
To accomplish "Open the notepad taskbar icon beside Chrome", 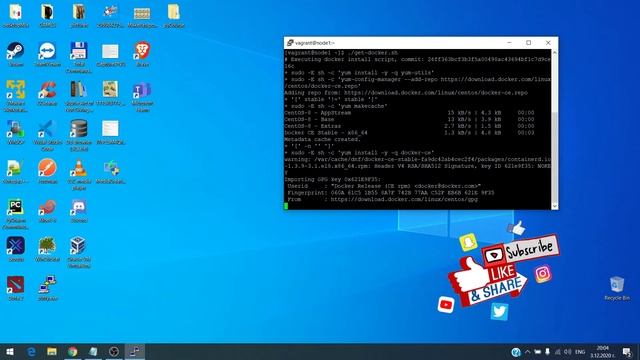I will coord(93,351).
